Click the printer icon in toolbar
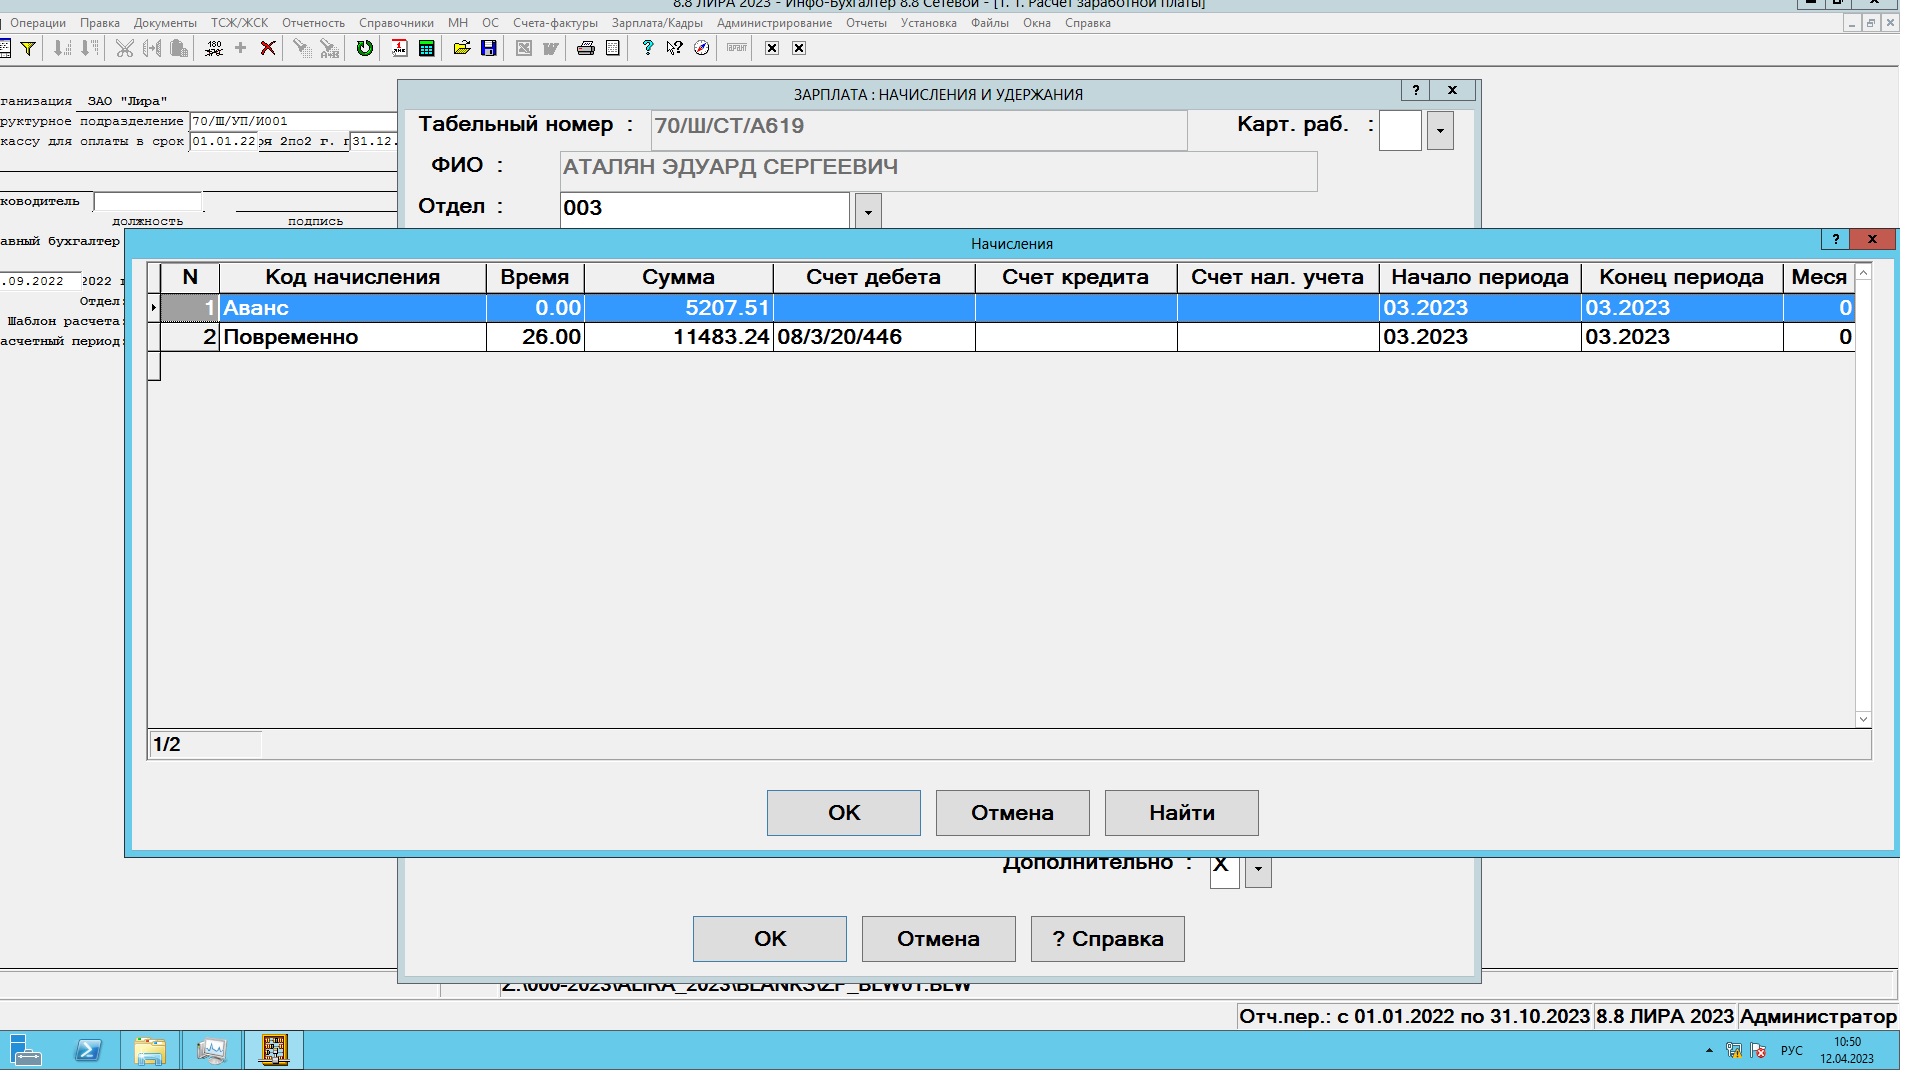This screenshot has height=1080, width=1920. [x=586, y=48]
